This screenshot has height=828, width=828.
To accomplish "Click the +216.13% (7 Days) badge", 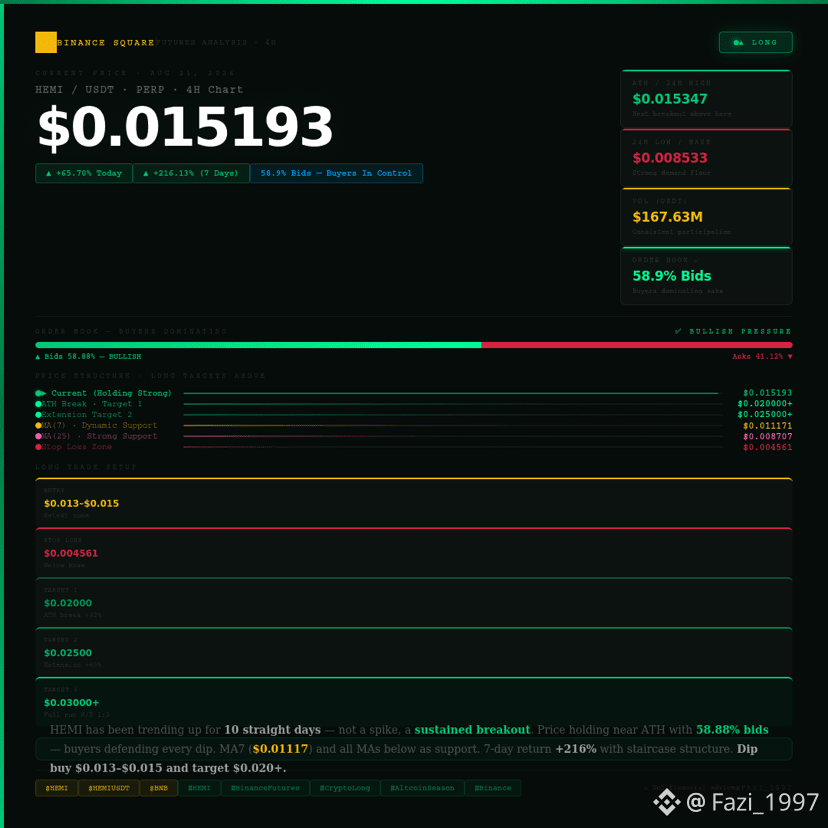I will click(x=191, y=173).
